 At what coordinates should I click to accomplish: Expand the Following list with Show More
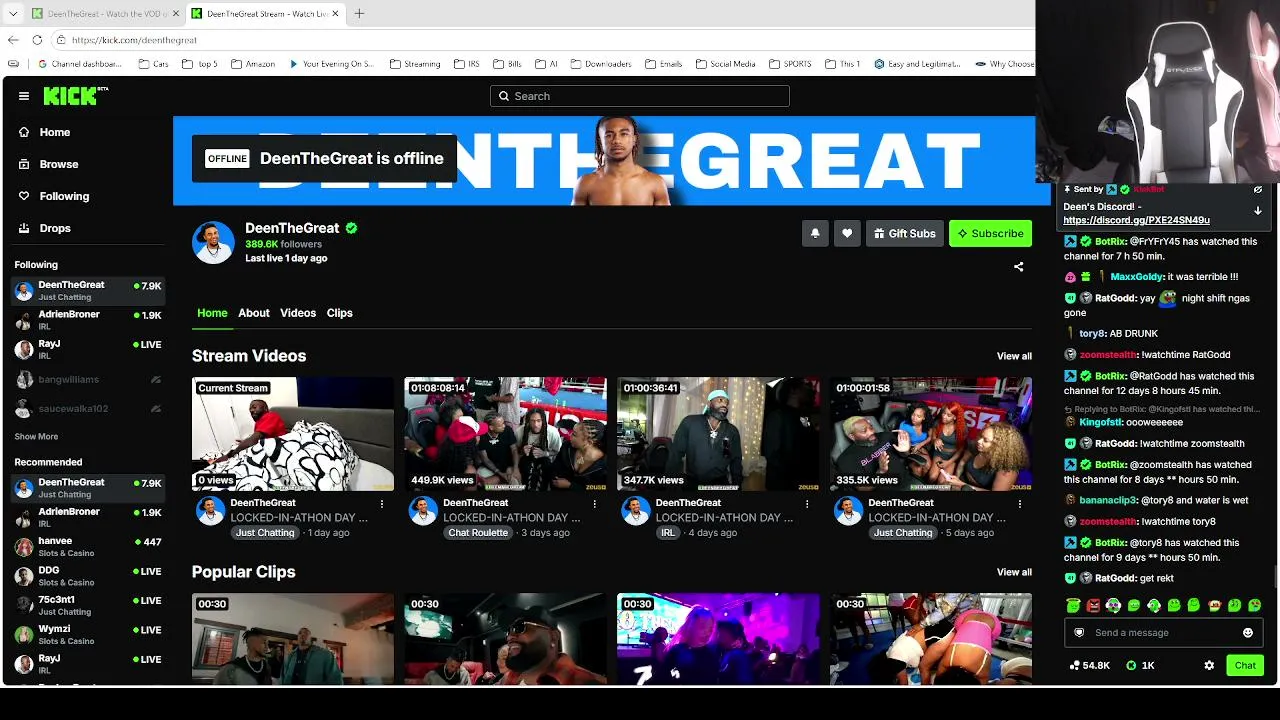point(36,436)
